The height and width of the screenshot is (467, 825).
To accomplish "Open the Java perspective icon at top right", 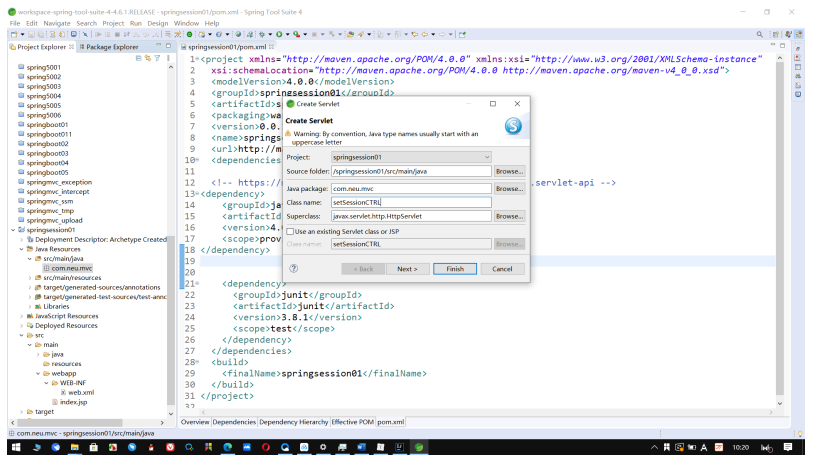I will point(788,35).
